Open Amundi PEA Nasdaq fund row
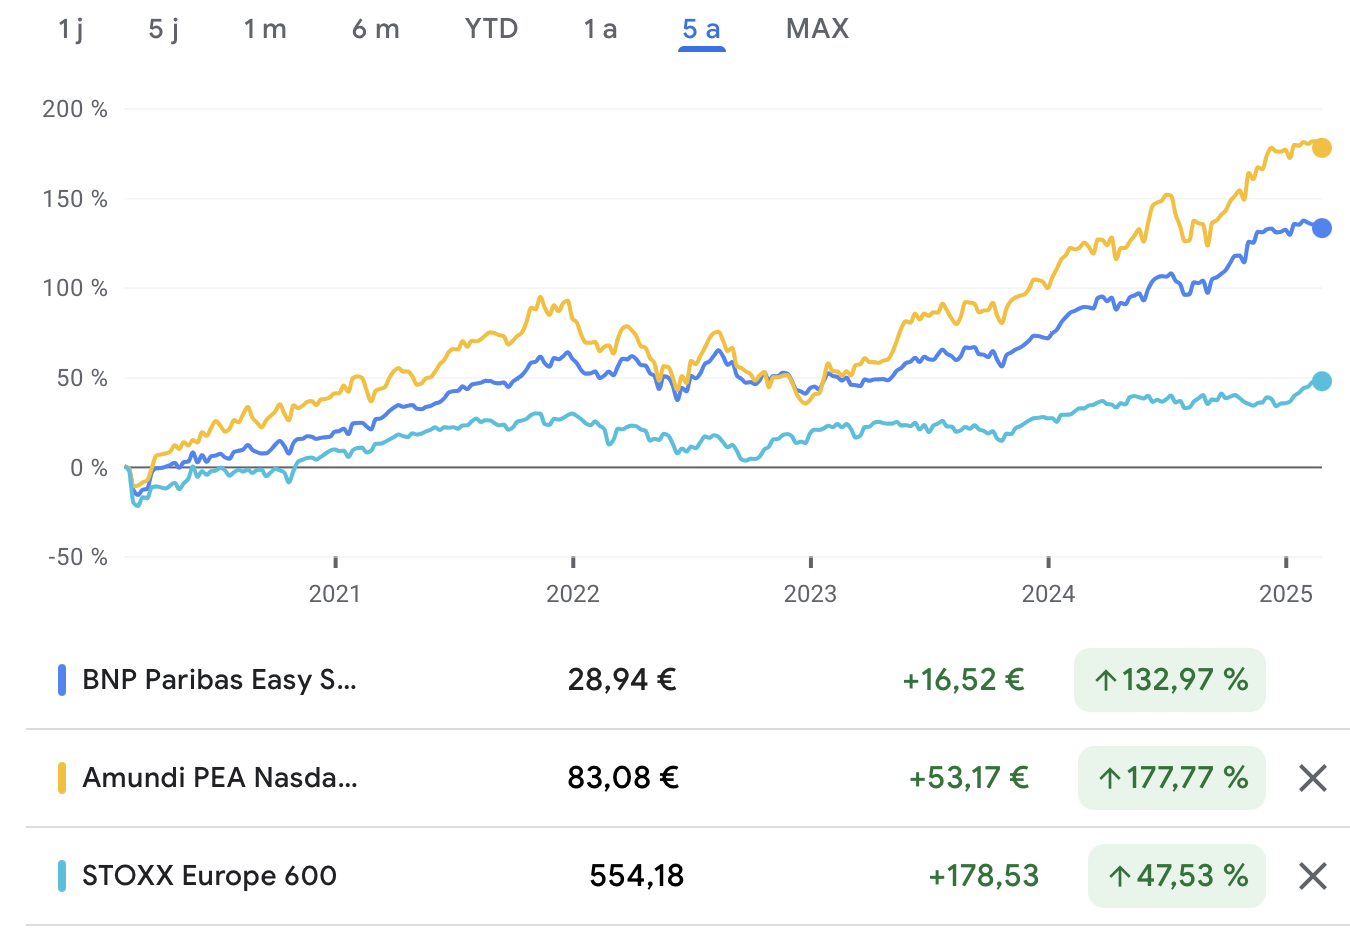Screen dimensions: 1350x944 [x=220, y=778]
